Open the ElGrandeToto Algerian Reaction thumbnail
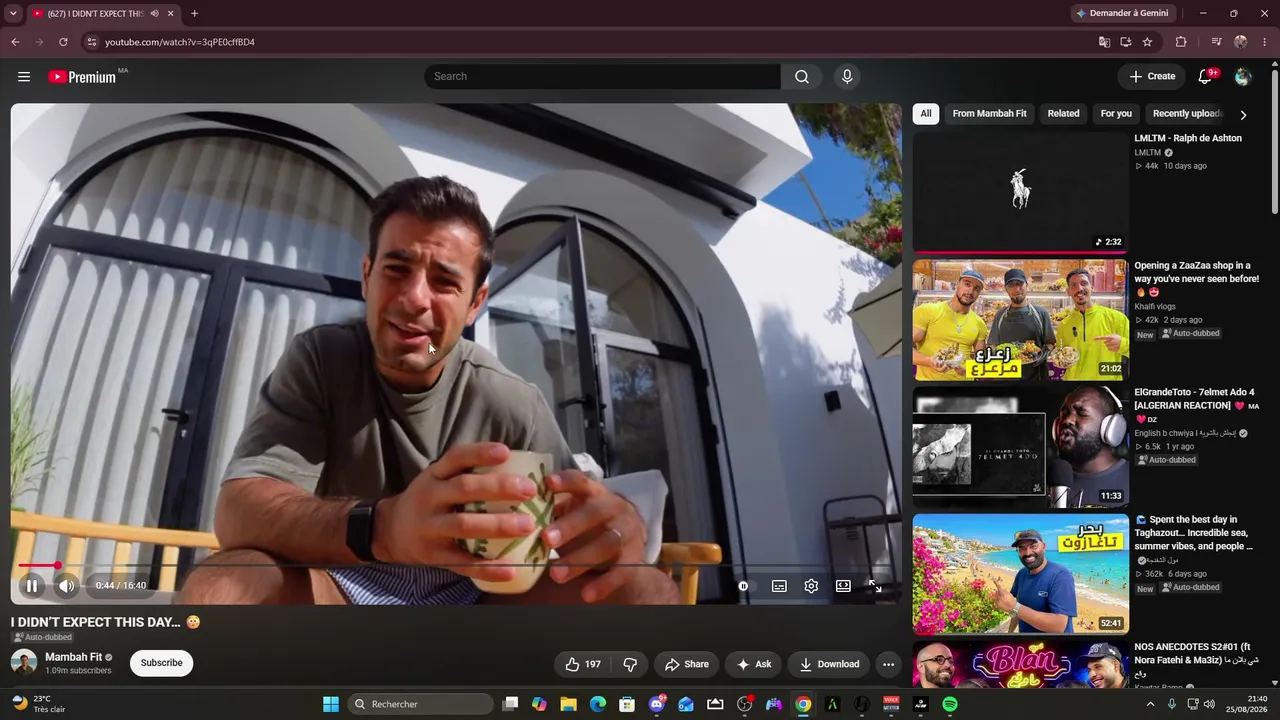Screen dimensions: 1280x720 click(1020, 447)
